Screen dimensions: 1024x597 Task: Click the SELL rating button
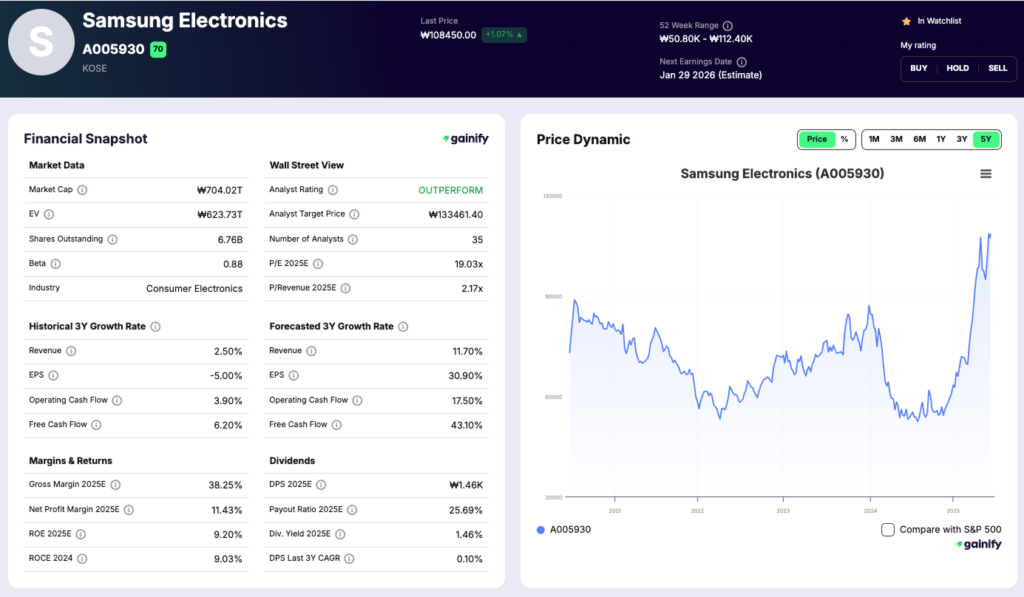pyautogui.click(x=997, y=68)
